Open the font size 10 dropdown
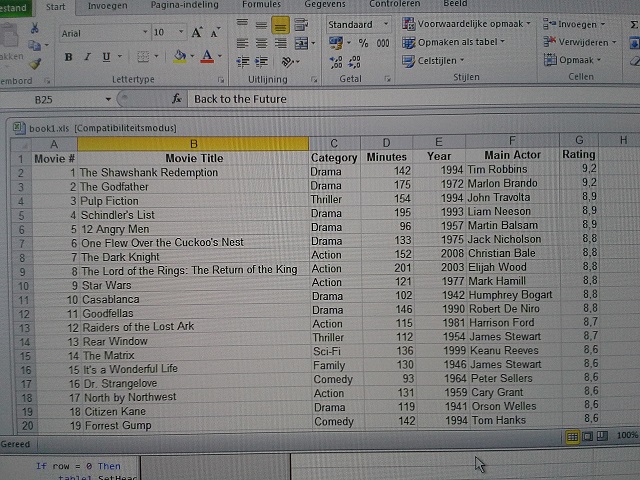The width and height of the screenshot is (640, 480). click(181, 32)
